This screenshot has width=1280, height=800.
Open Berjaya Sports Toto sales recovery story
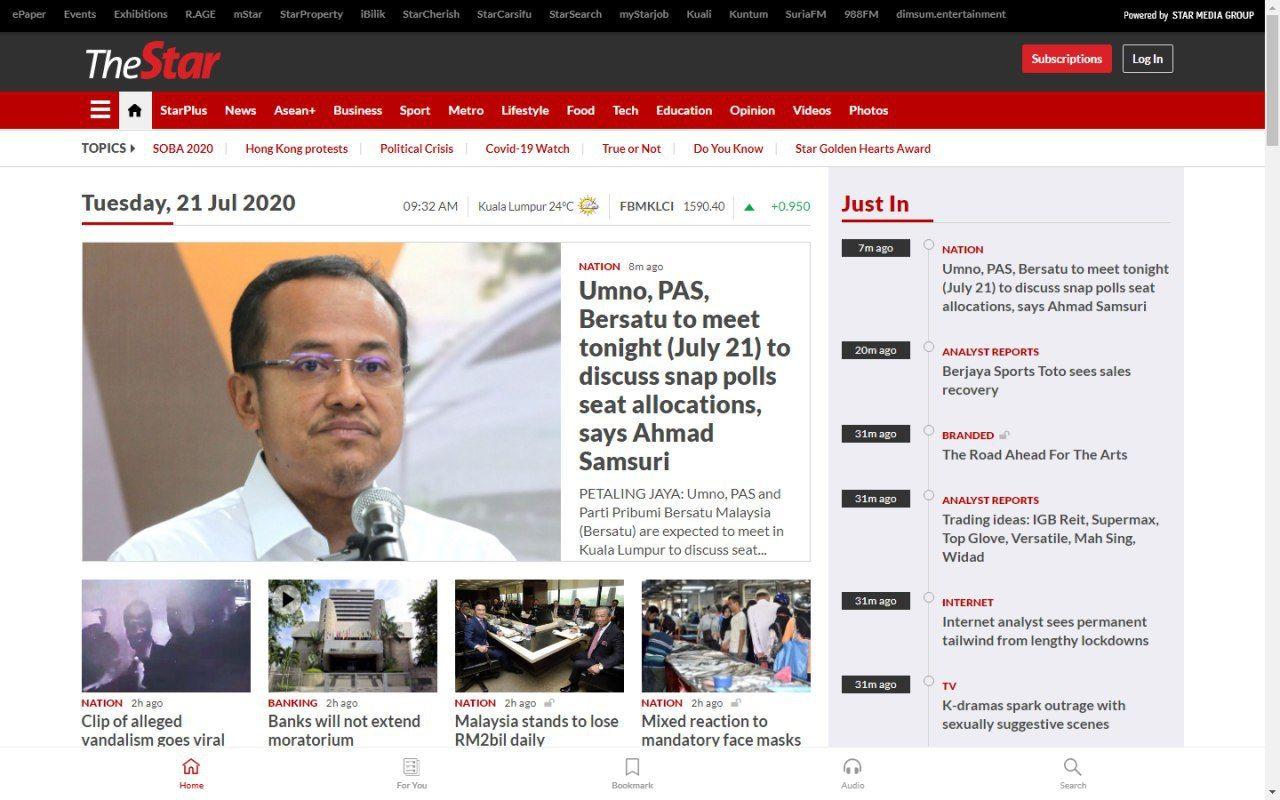click(1036, 380)
